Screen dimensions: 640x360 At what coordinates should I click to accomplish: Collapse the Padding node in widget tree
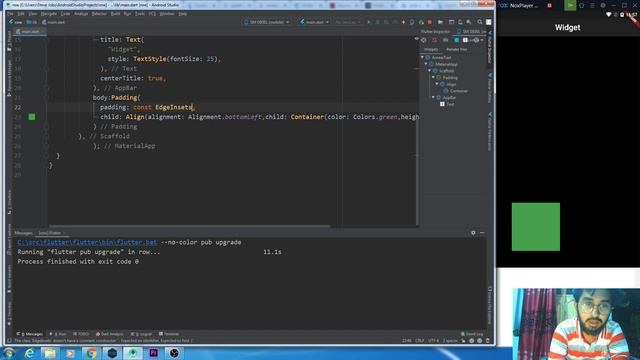(x=433, y=77)
